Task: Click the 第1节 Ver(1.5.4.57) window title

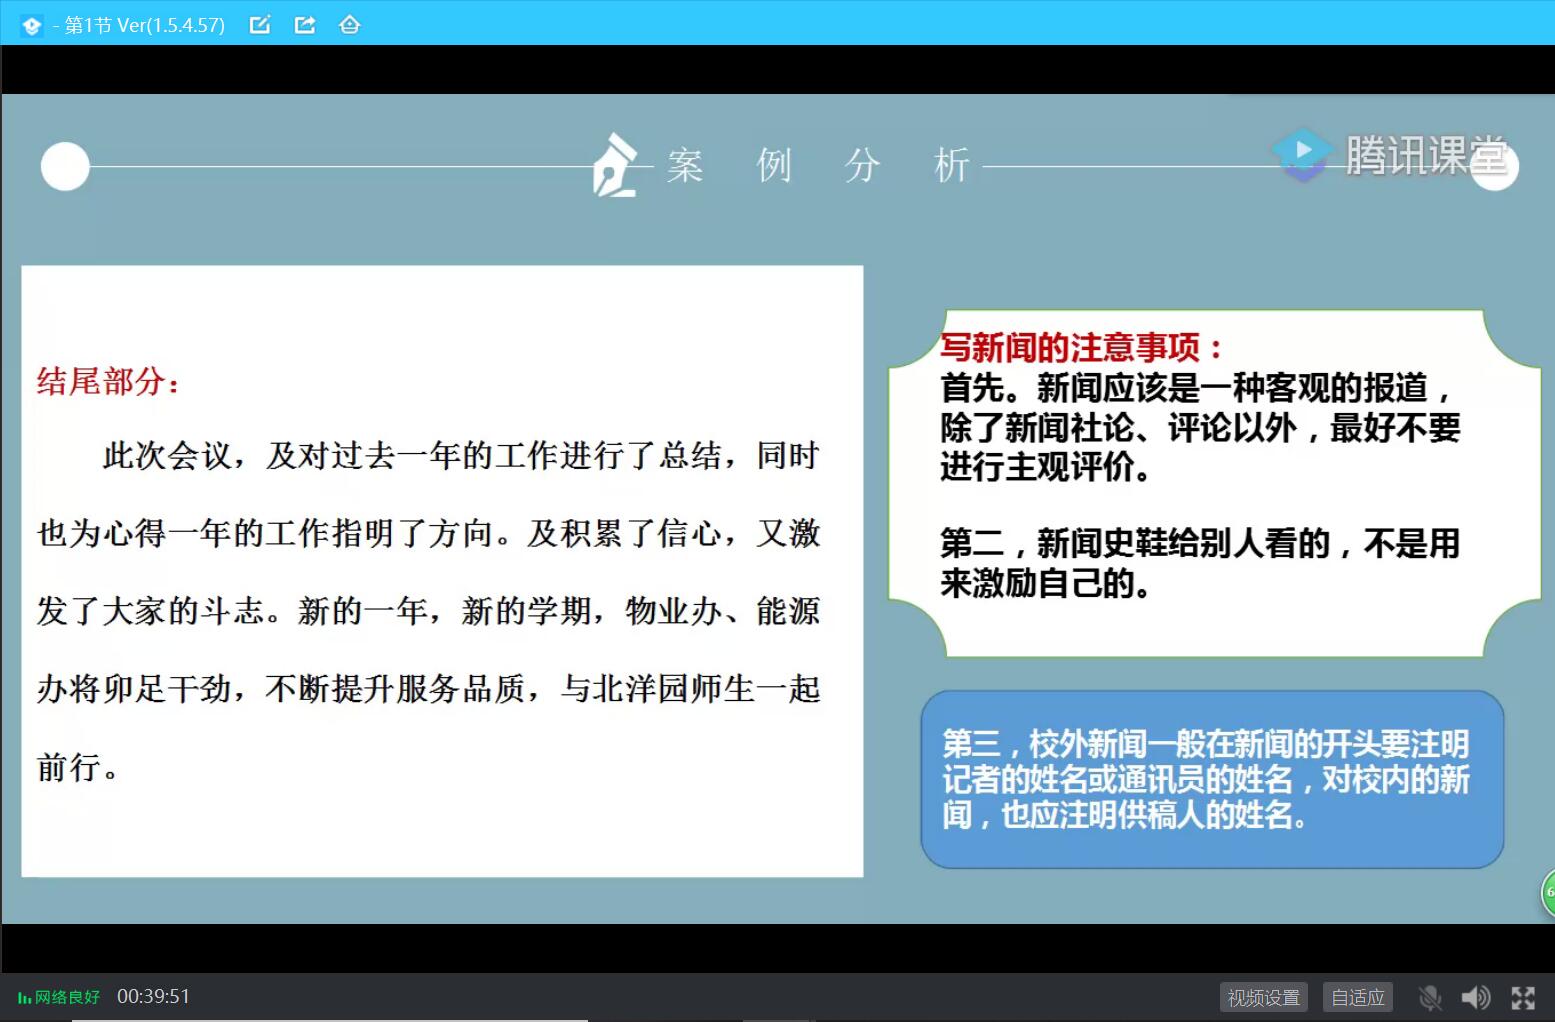Action: point(144,25)
